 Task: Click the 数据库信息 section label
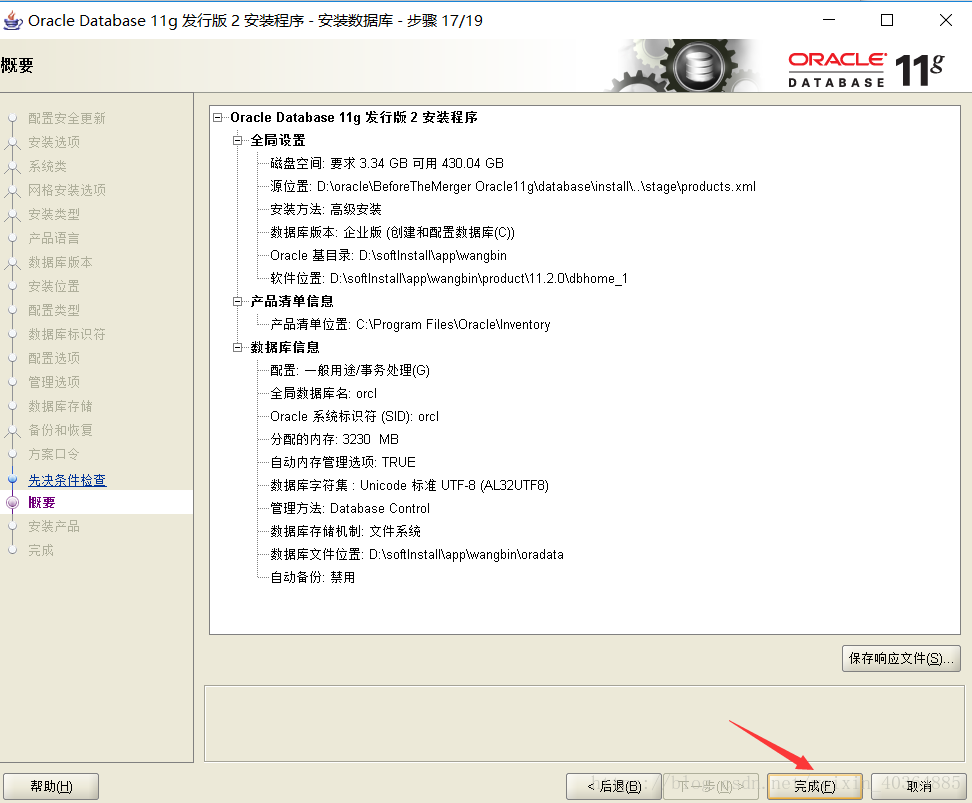[285, 347]
